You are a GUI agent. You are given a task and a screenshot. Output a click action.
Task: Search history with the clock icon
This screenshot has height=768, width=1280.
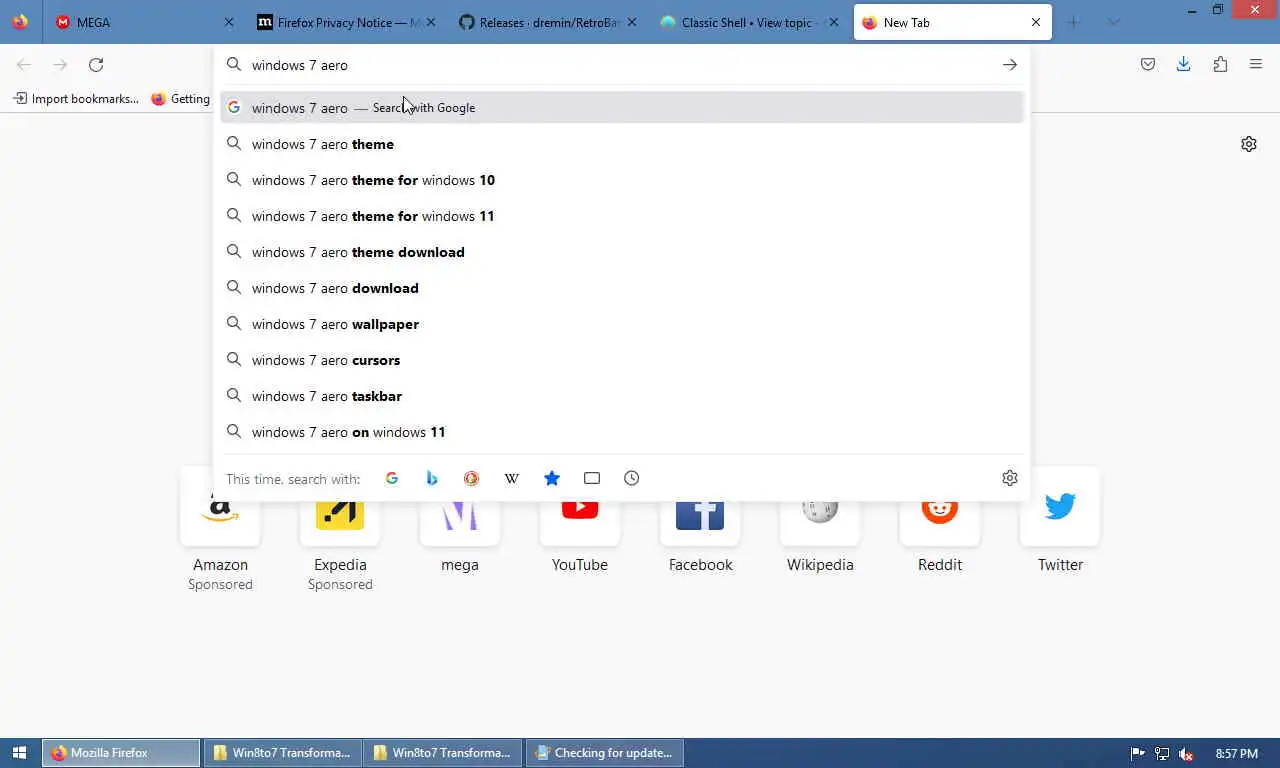632,478
